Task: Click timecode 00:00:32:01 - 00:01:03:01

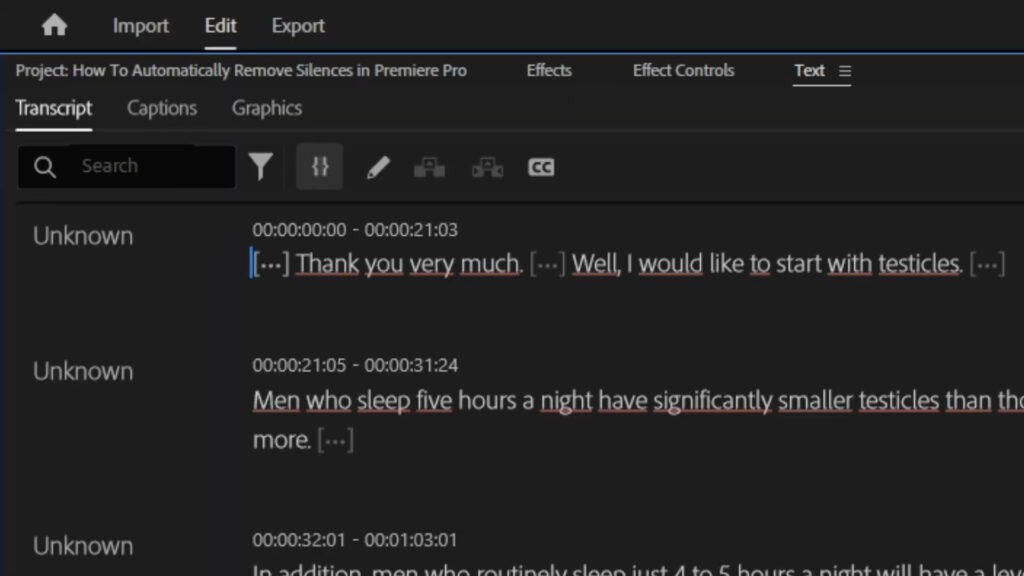Action: 355,540
